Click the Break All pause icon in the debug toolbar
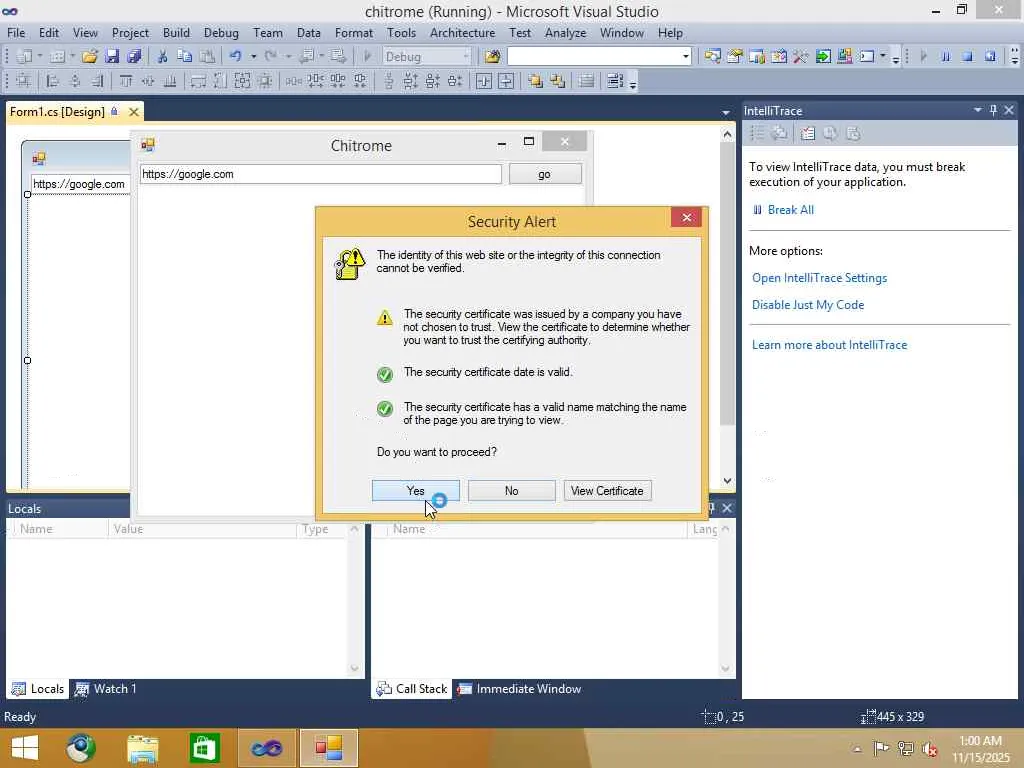Image resolution: width=1024 pixels, height=768 pixels. point(945,57)
